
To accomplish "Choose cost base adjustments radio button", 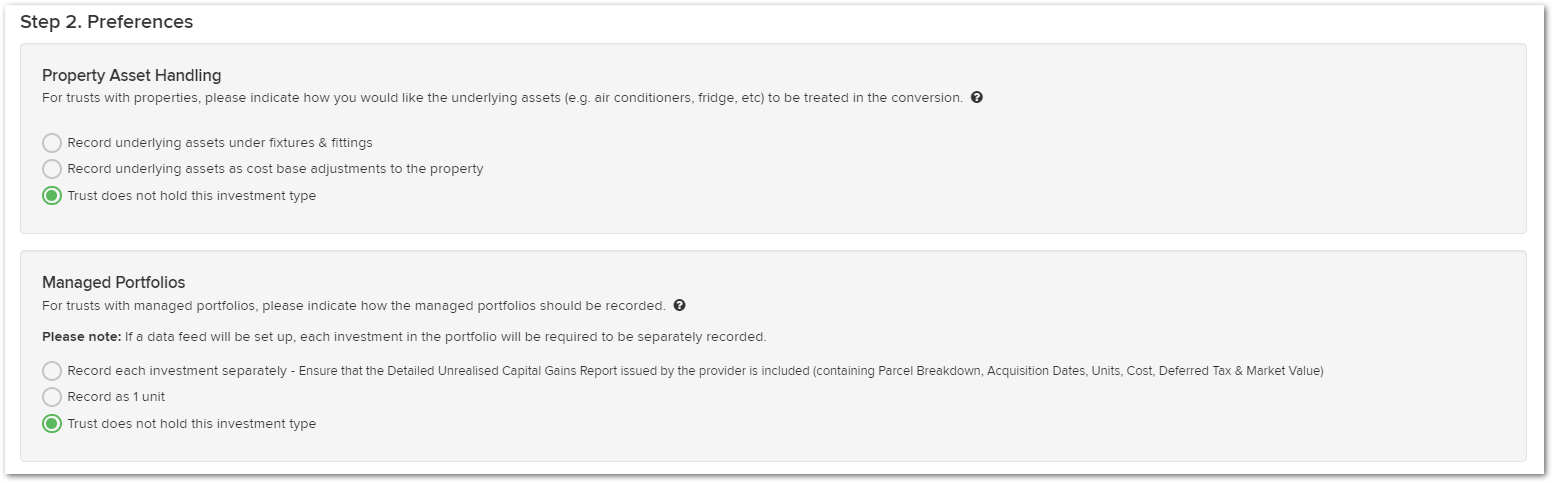I will pos(52,169).
